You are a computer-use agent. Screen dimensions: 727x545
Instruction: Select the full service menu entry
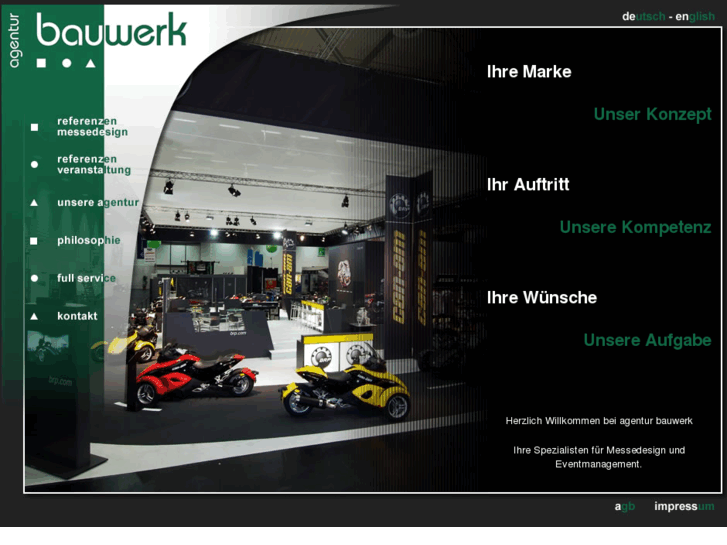tap(86, 278)
